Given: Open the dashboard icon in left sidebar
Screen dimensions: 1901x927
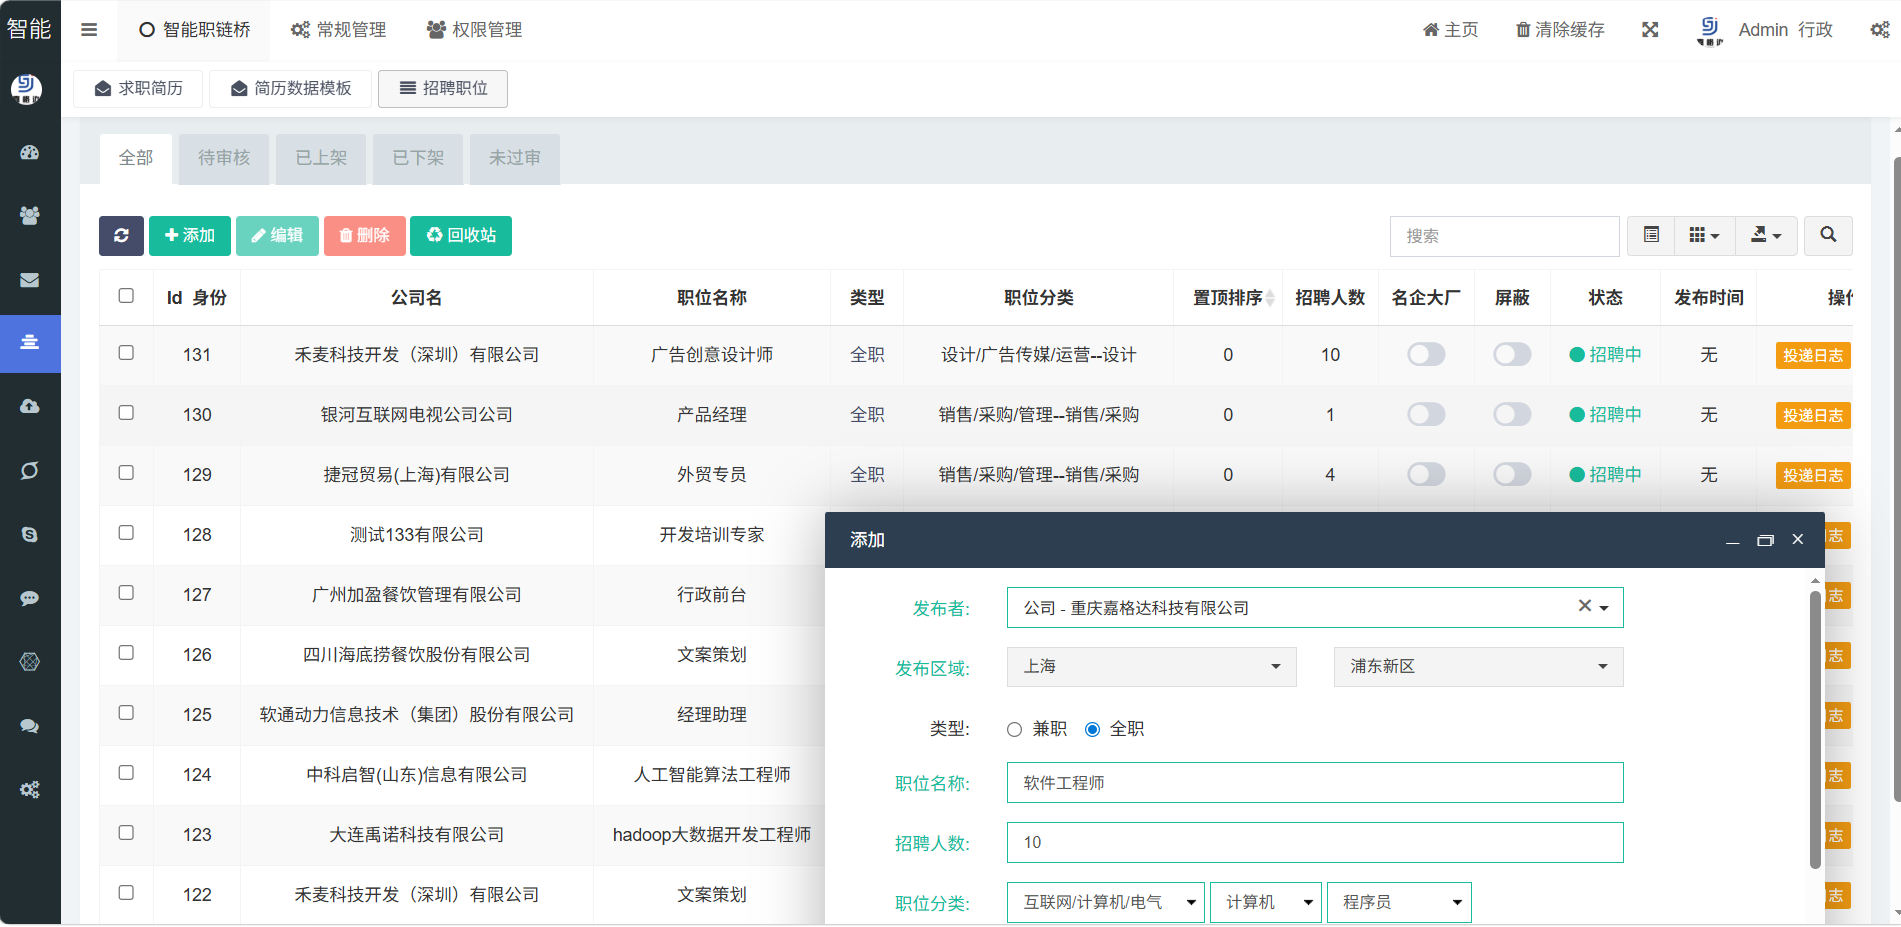Looking at the screenshot, I should click(x=30, y=153).
